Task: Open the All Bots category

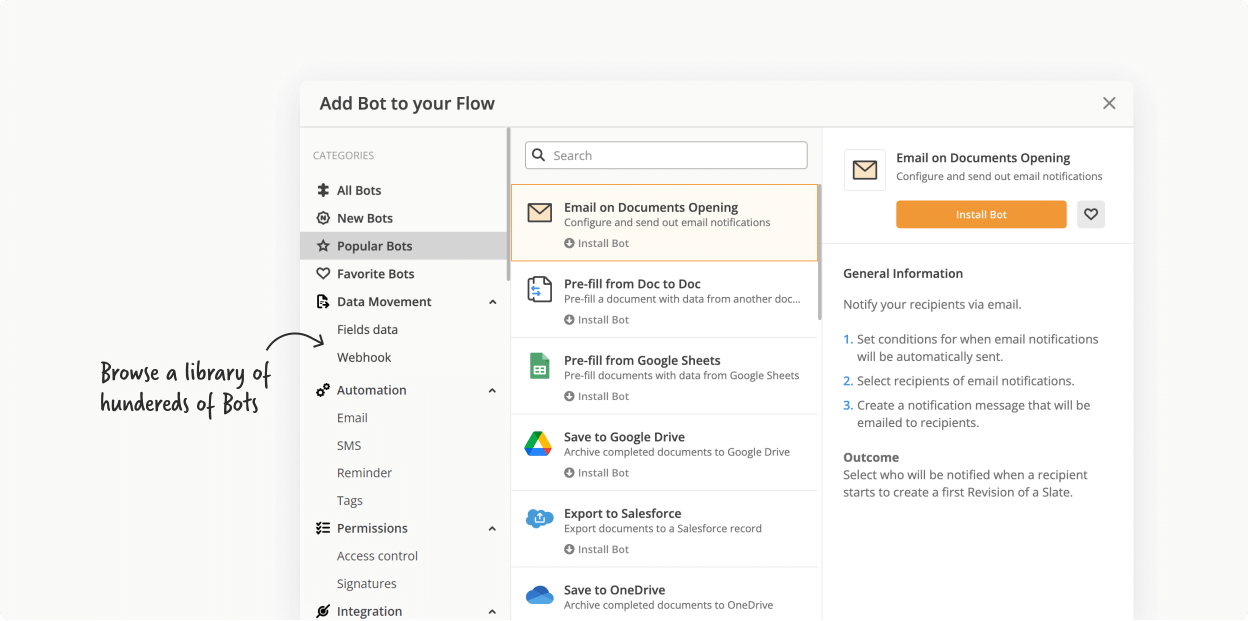Action: pos(358,190)
